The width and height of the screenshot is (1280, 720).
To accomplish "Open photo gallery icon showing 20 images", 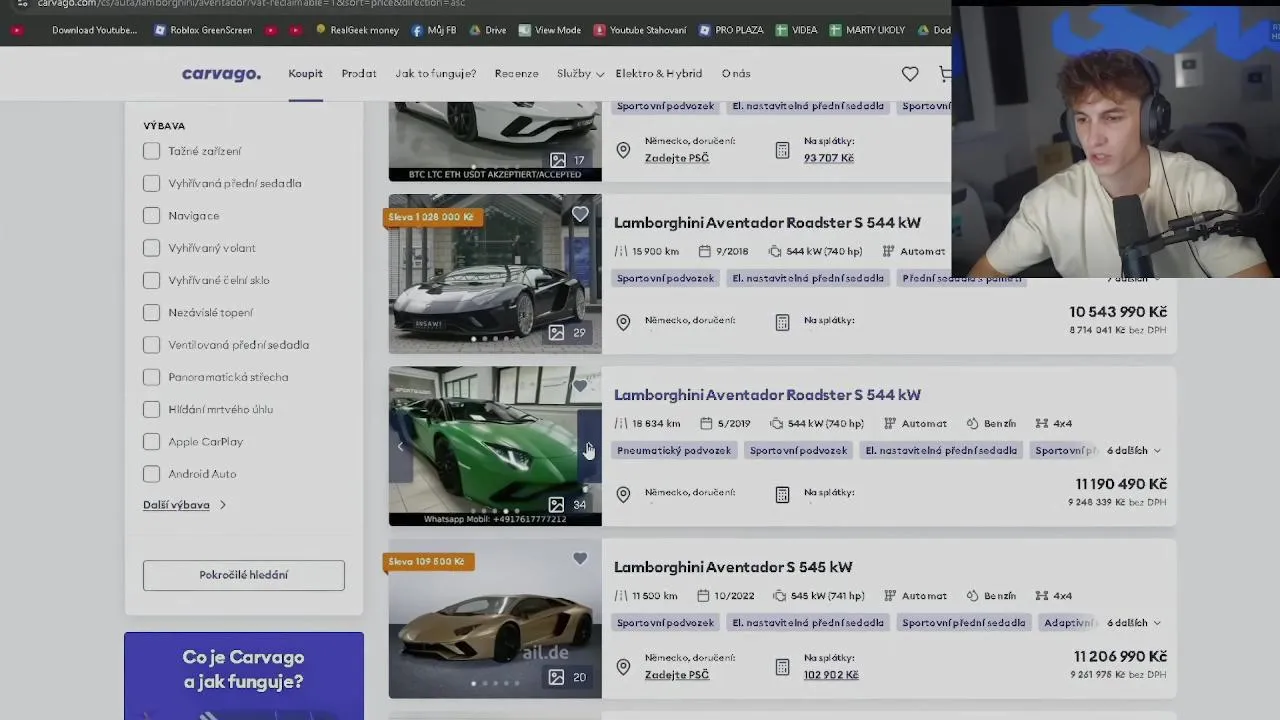I will click(x=557, y=677).
